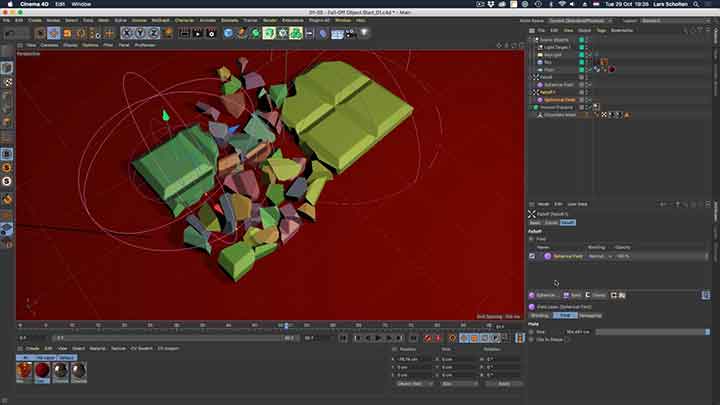Click the Play forward button
The width and height of the screenshot is (720, 405).
coord(378,338)
